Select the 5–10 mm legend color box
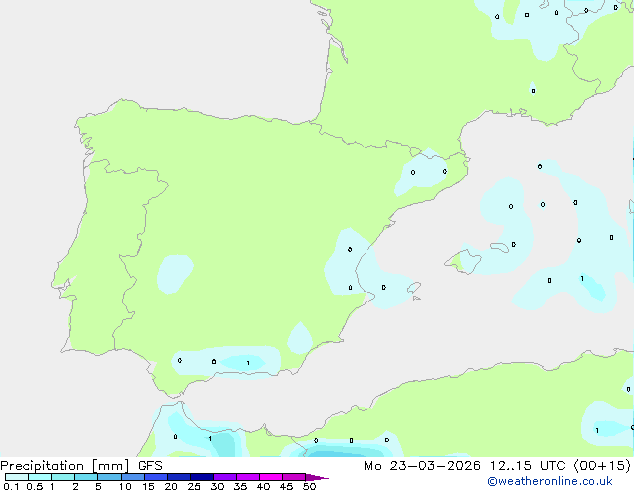Screen dimensions: 634x490 [109, 477]
